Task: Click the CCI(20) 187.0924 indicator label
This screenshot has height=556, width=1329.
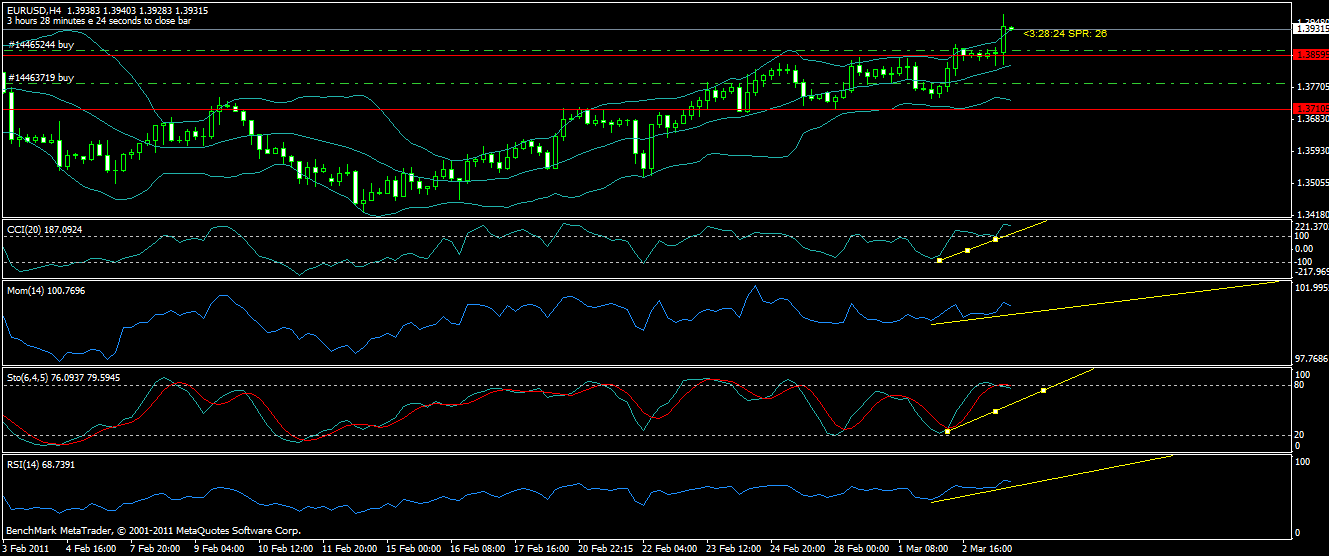Action: pos(44,229)
